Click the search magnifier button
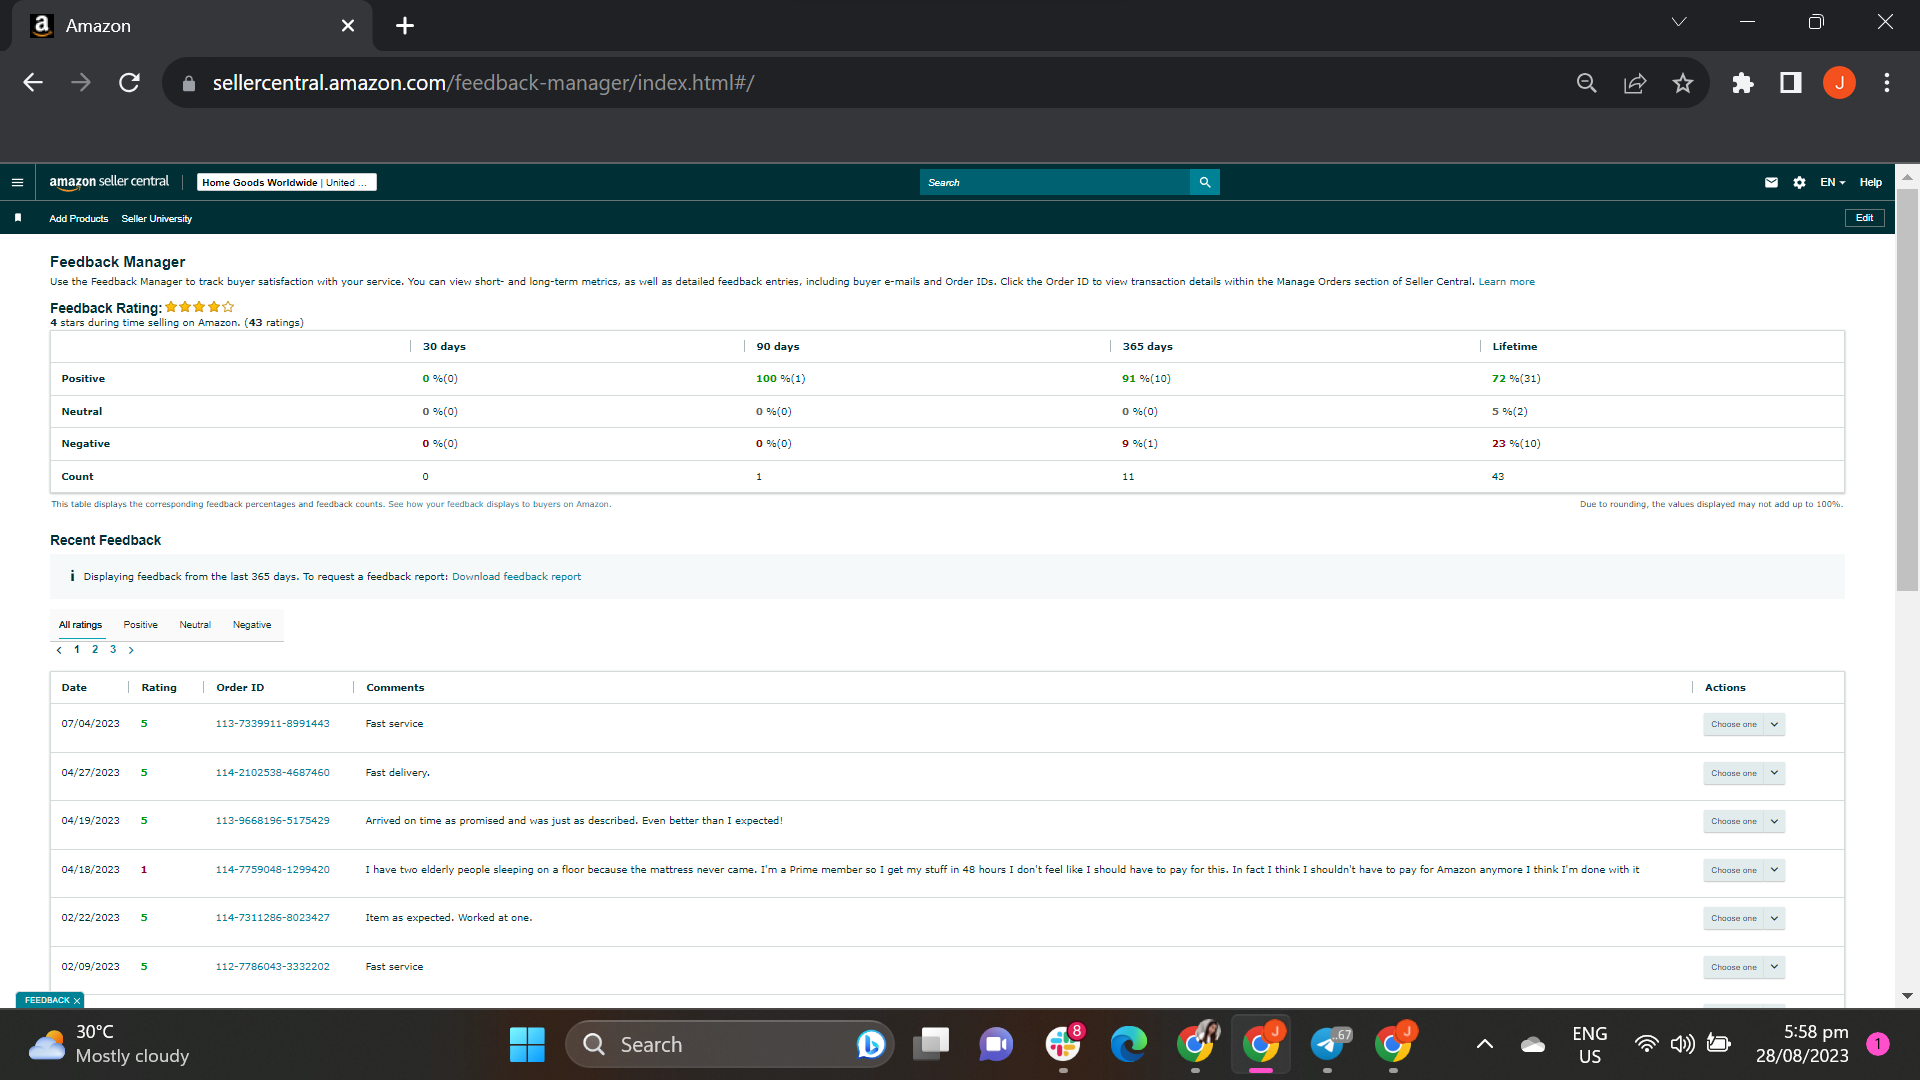This screenshot has height=1080, width=1920. pyautogui.click(x=1205, y=182)
